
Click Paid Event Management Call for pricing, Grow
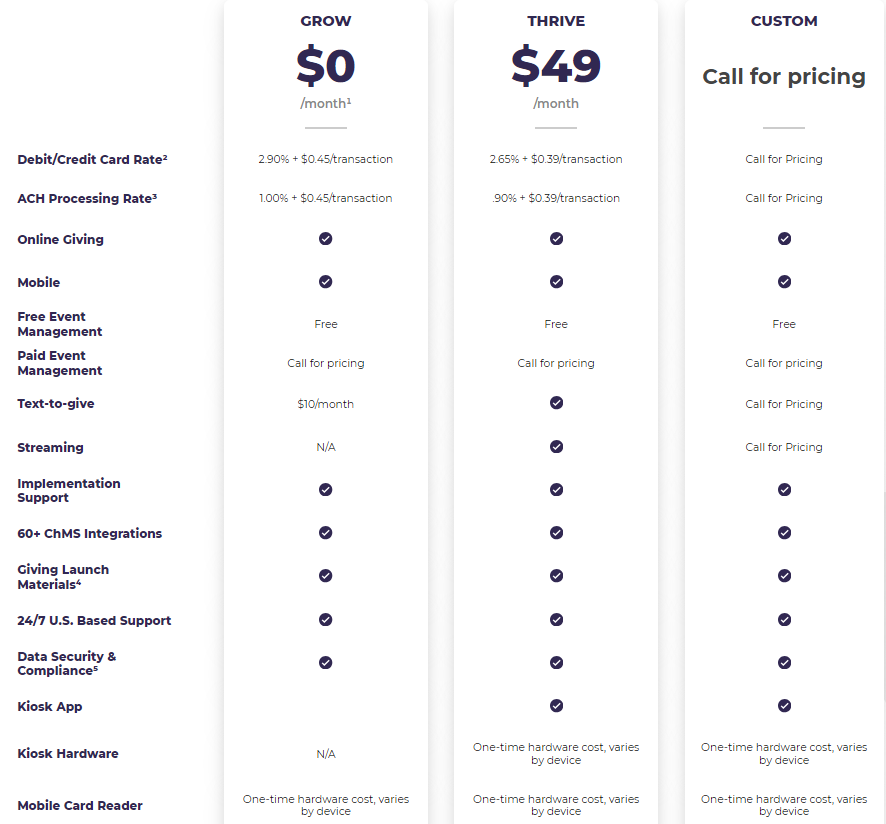325,363
